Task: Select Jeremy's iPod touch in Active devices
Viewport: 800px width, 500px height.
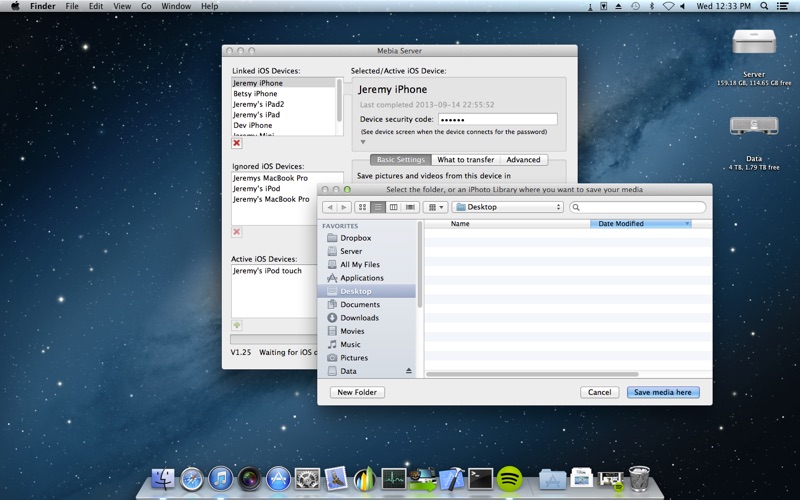Action: coord(274,271)
